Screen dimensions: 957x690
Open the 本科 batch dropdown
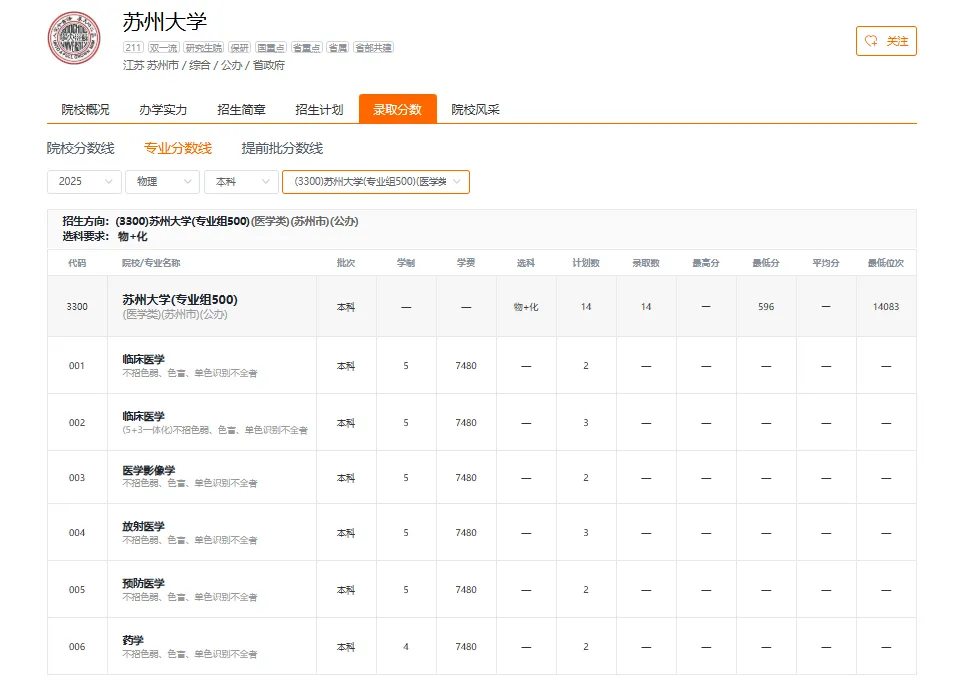[241, 182]
